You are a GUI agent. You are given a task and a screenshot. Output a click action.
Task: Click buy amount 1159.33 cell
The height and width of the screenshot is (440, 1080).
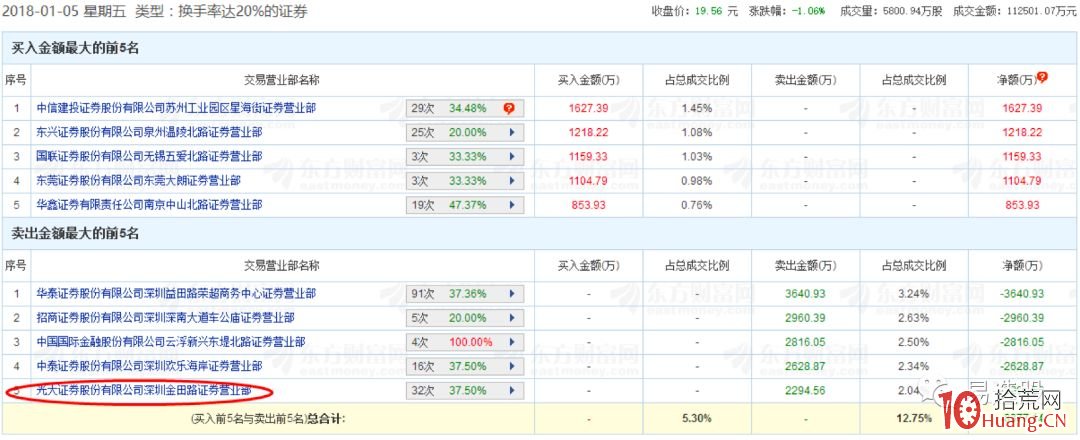click(x=588, y=156)
